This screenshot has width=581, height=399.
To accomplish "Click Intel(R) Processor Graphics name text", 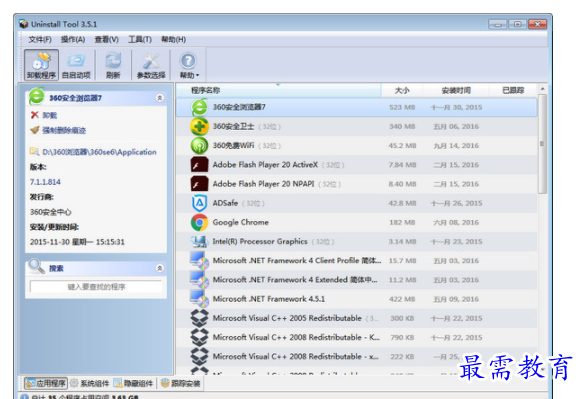I will pyautogui.click(x=260, y=242).
